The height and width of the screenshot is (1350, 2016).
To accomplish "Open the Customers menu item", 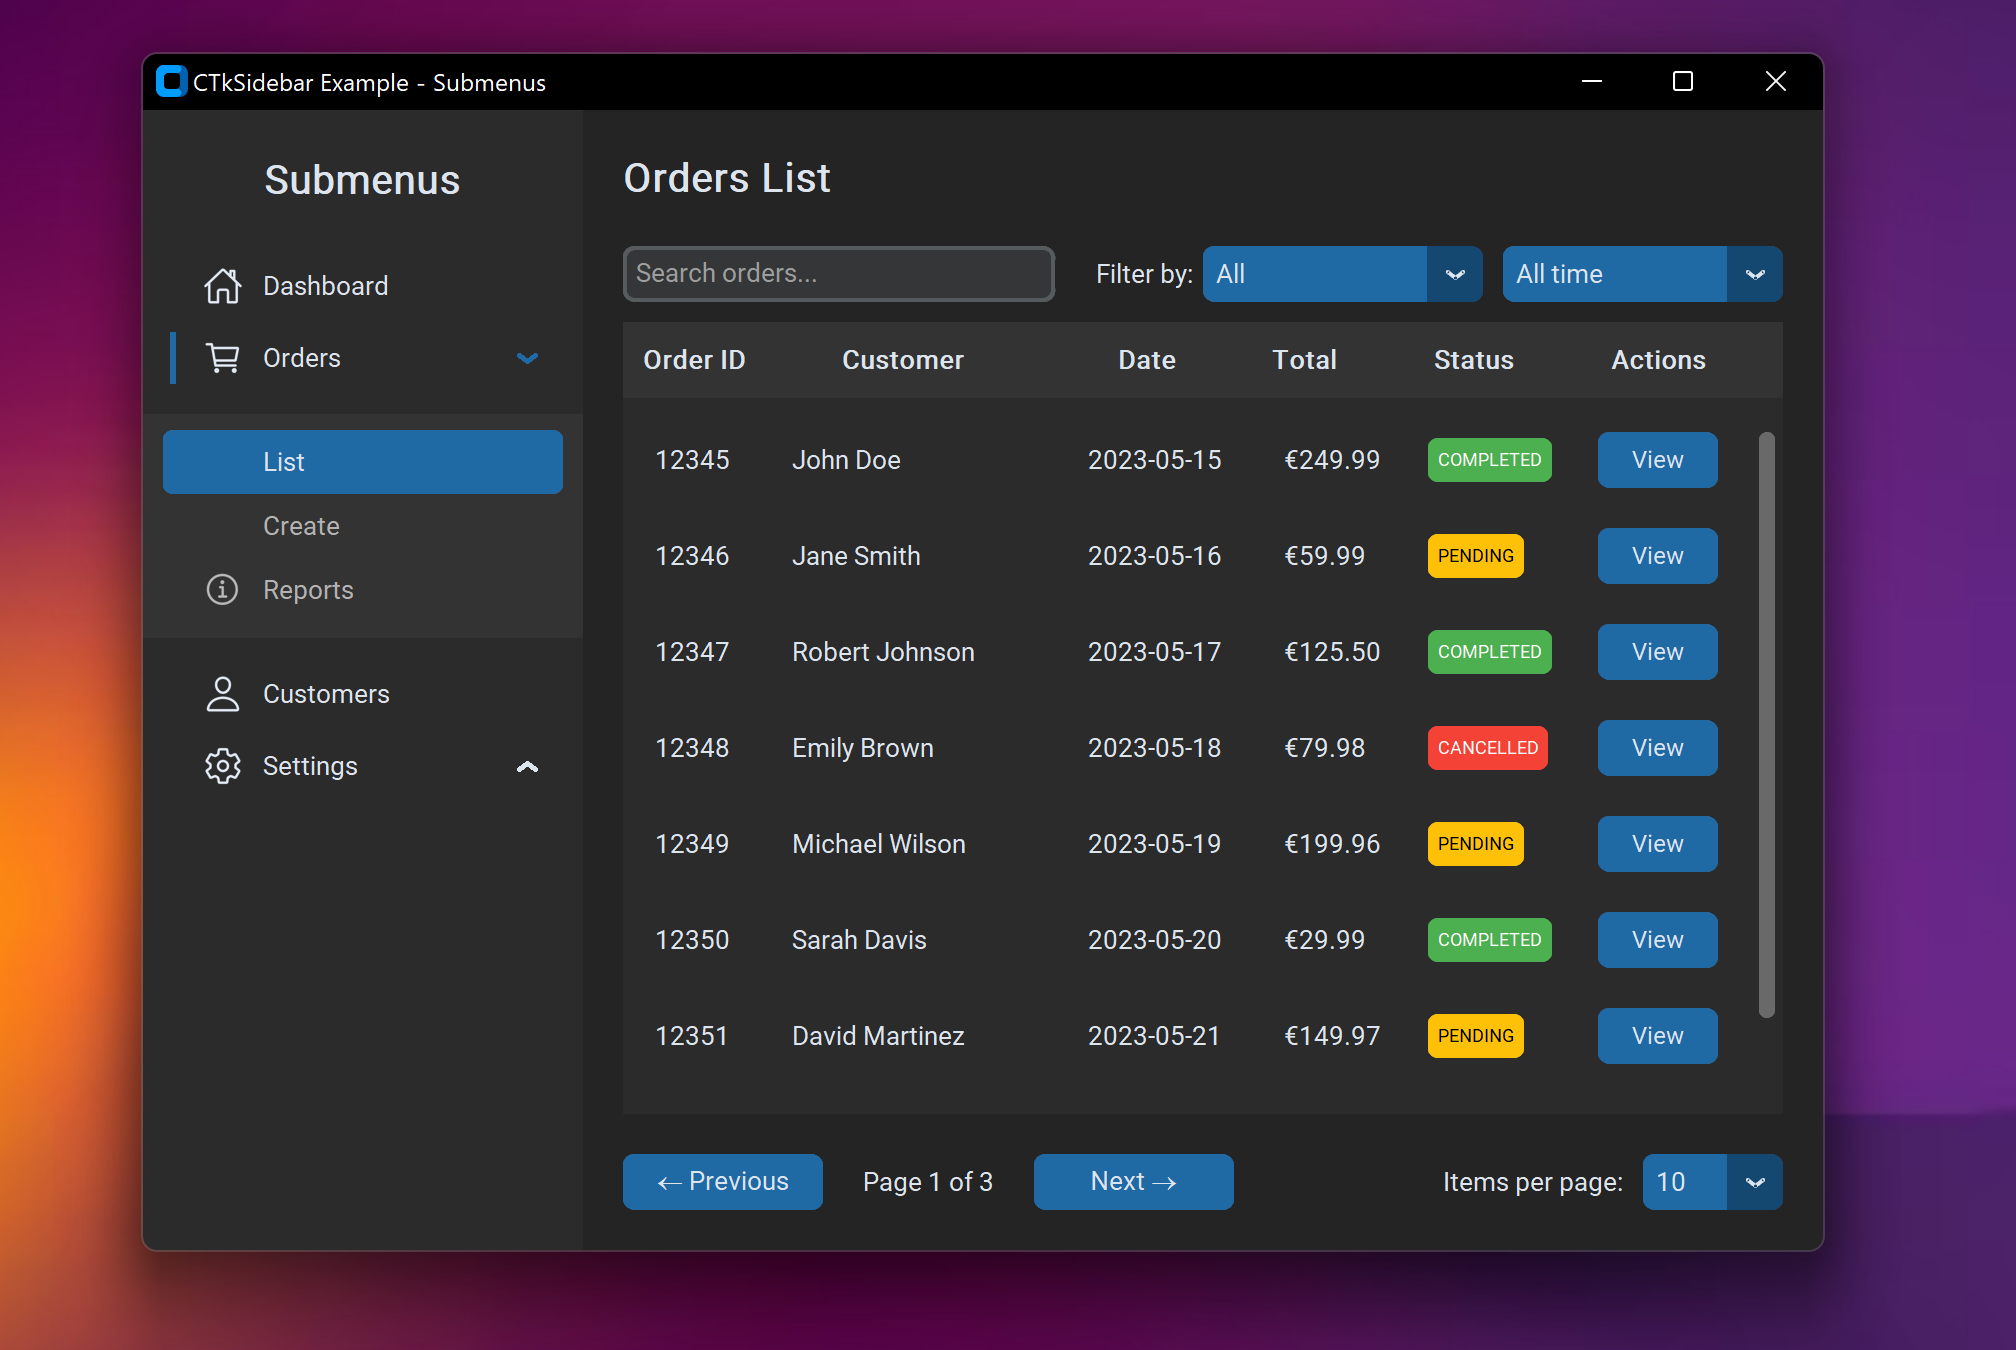I will [x=363, y=694].
